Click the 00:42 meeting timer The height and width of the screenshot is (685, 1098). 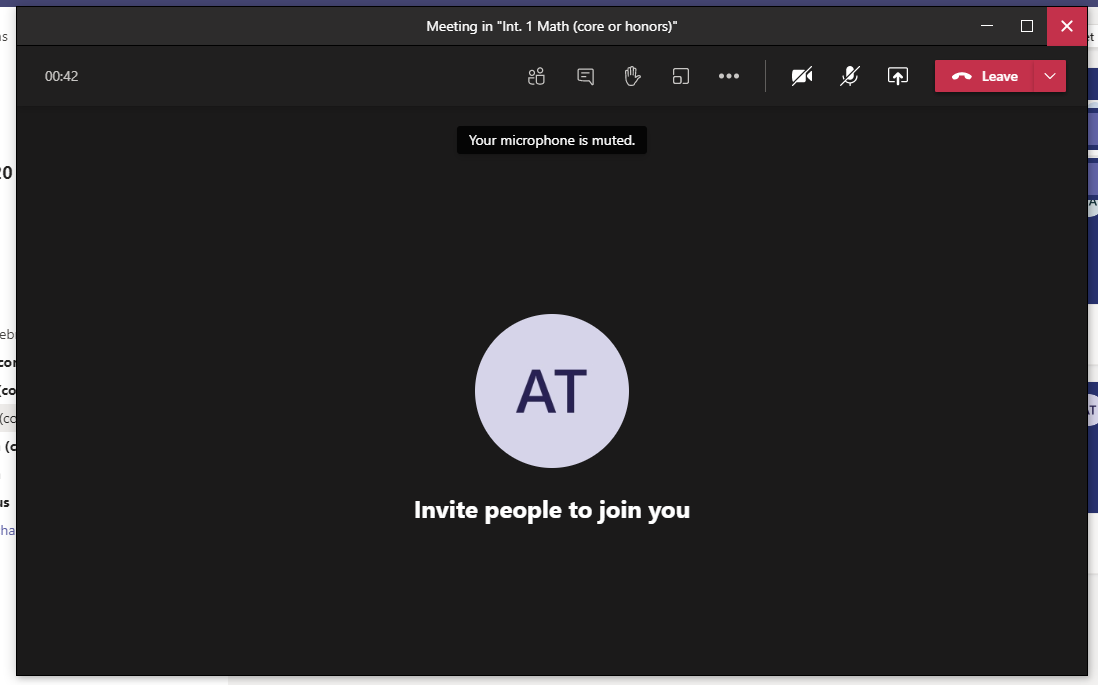click(62, 77)
